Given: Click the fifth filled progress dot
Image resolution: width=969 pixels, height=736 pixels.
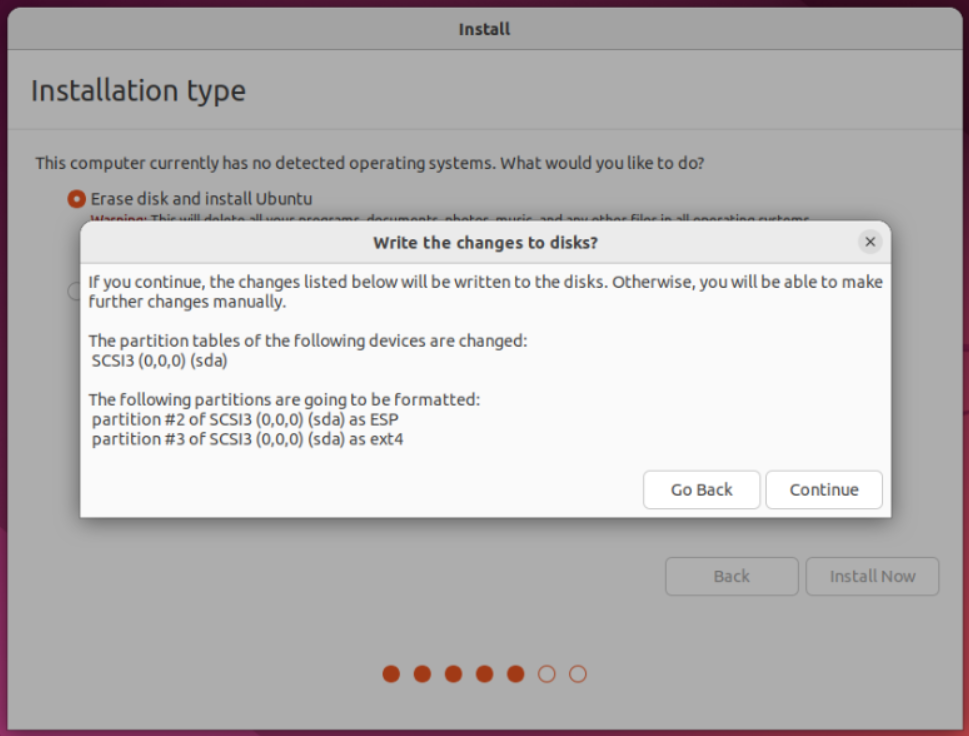Looking at the screenshot, I should (515, 674).
